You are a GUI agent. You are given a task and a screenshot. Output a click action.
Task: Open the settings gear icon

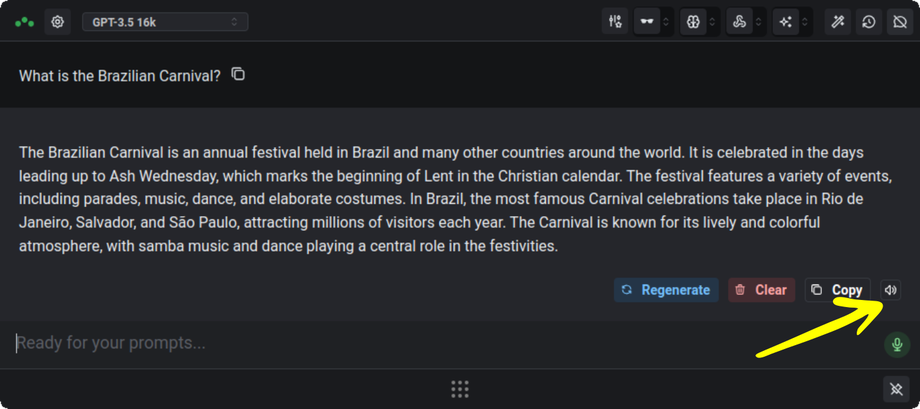pos(58,21)
